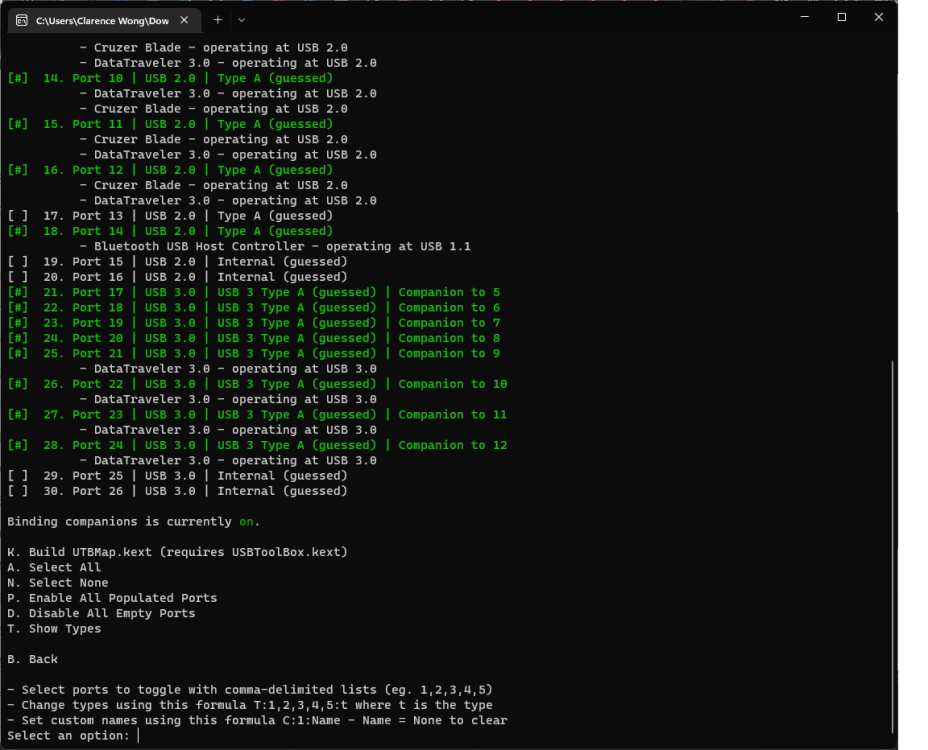Open a new terminal tab with the plus button
The height and width of the screenshot is (750, 928).
click(x=218, y=20)
